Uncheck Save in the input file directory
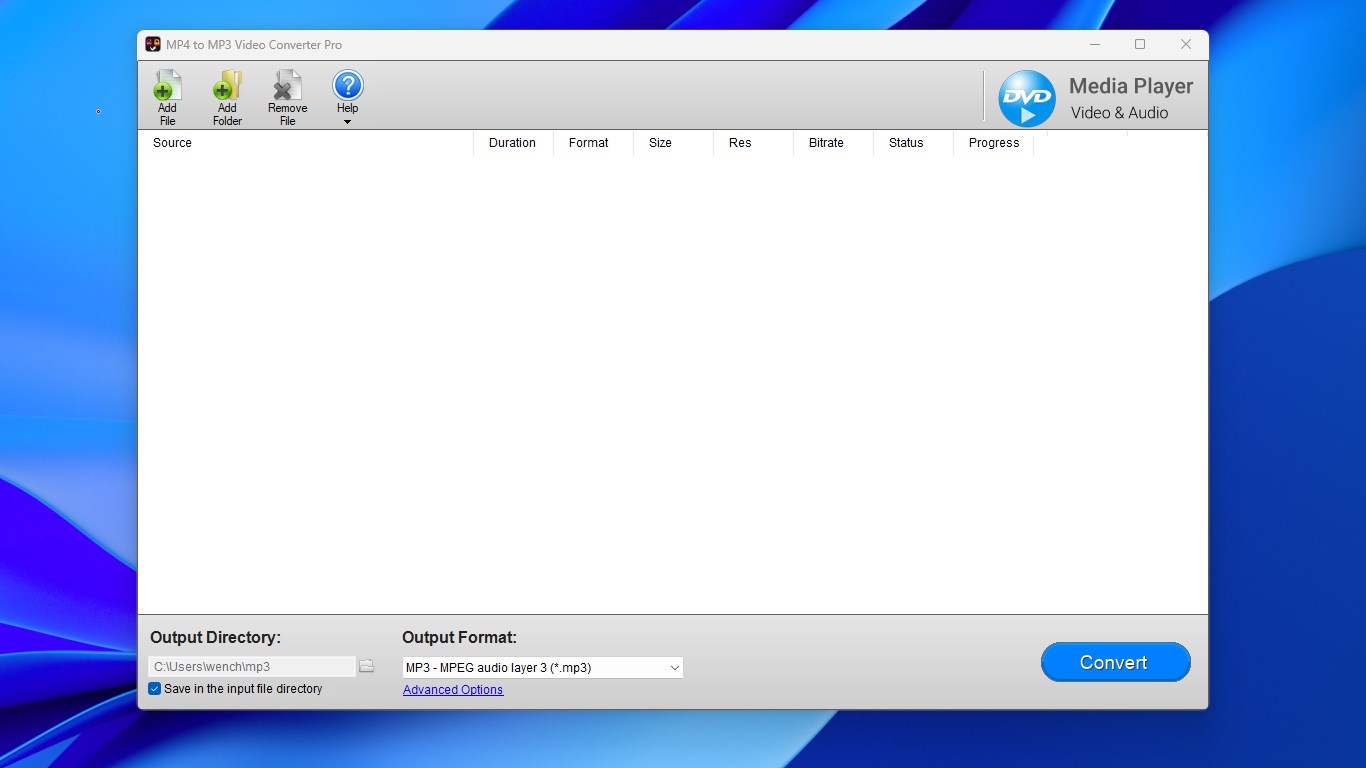The width and height of the screenshot is (1366, 768). click(x=155, y=689)
